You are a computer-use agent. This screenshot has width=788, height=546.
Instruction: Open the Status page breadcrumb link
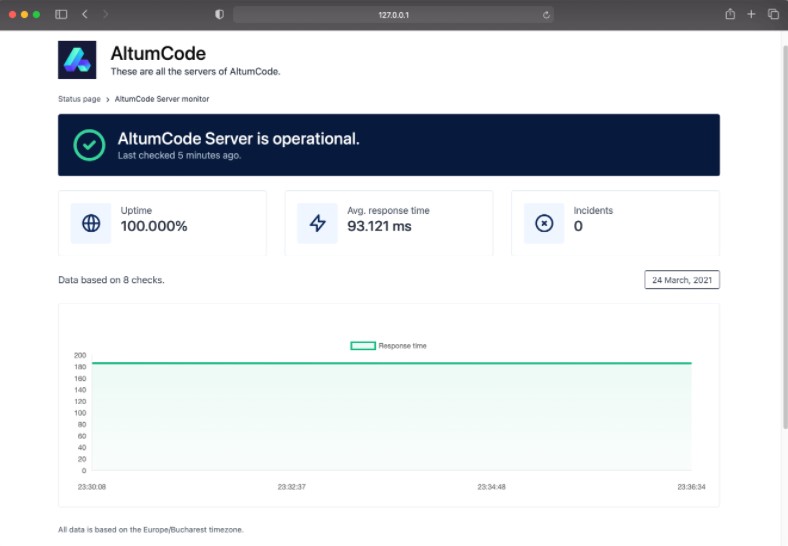79,99
